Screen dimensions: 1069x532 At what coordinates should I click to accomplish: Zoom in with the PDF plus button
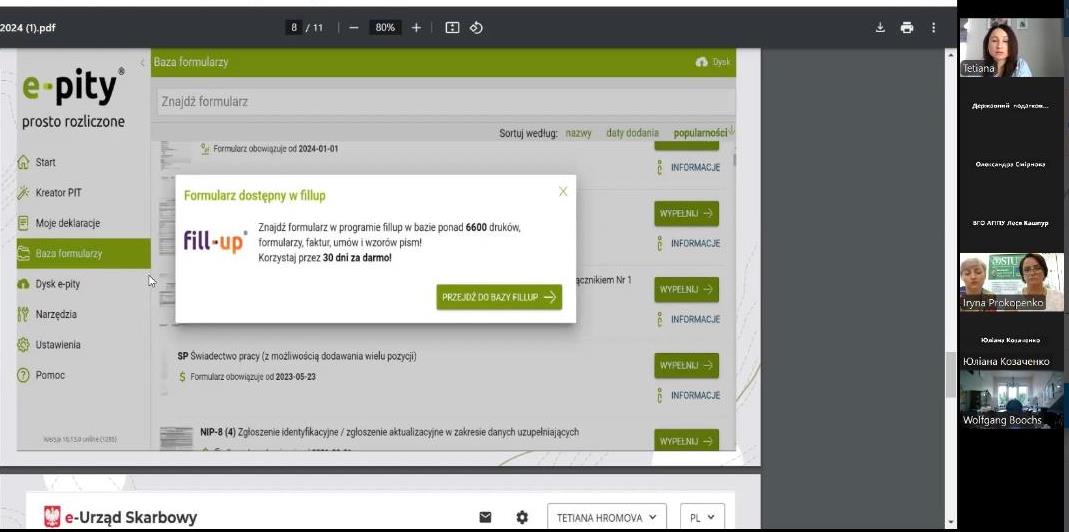(x=417, y=28)
